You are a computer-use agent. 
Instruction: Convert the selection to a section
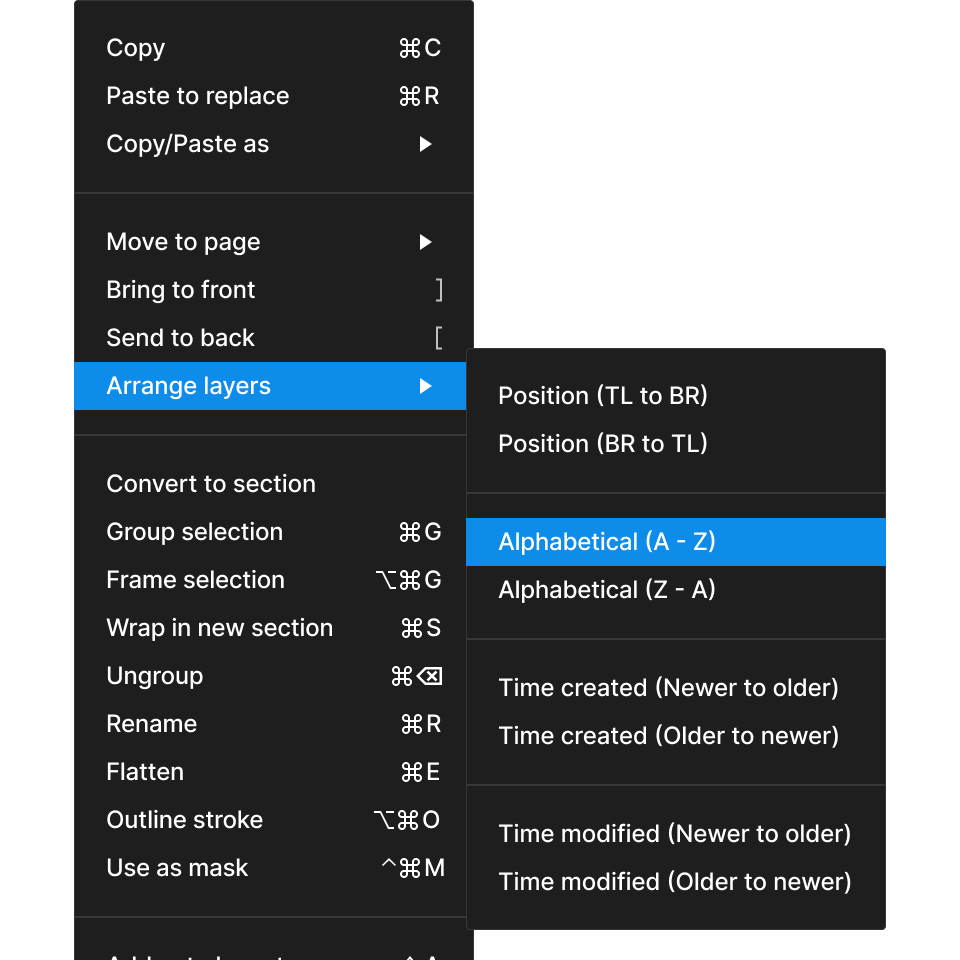[x=211, y=483]
